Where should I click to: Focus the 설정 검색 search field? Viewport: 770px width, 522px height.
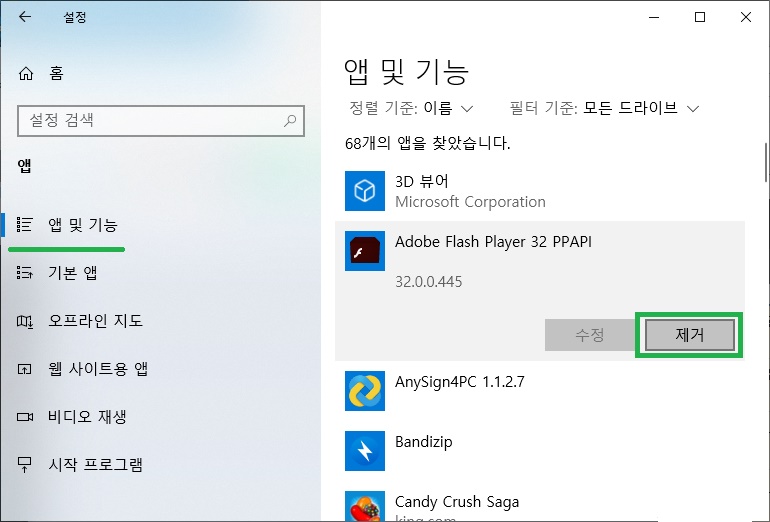coord(161,120)
